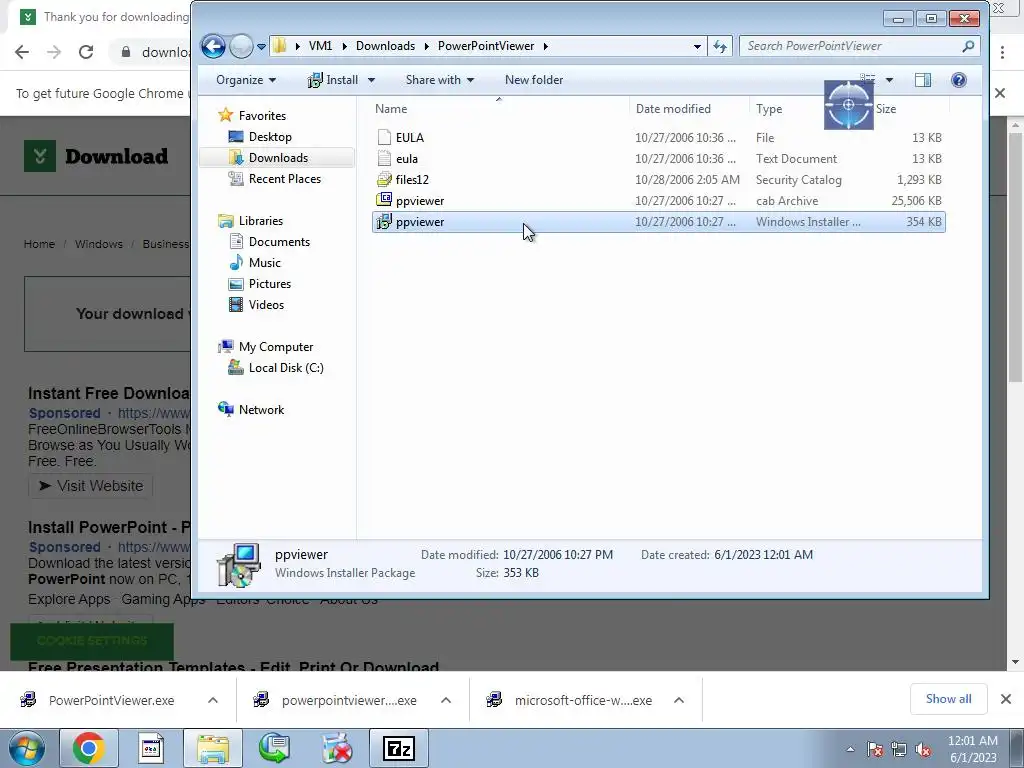The image size is (1024, 768).
Task: Expand the Install dropdown arrow
Action: tap(371, 80)
